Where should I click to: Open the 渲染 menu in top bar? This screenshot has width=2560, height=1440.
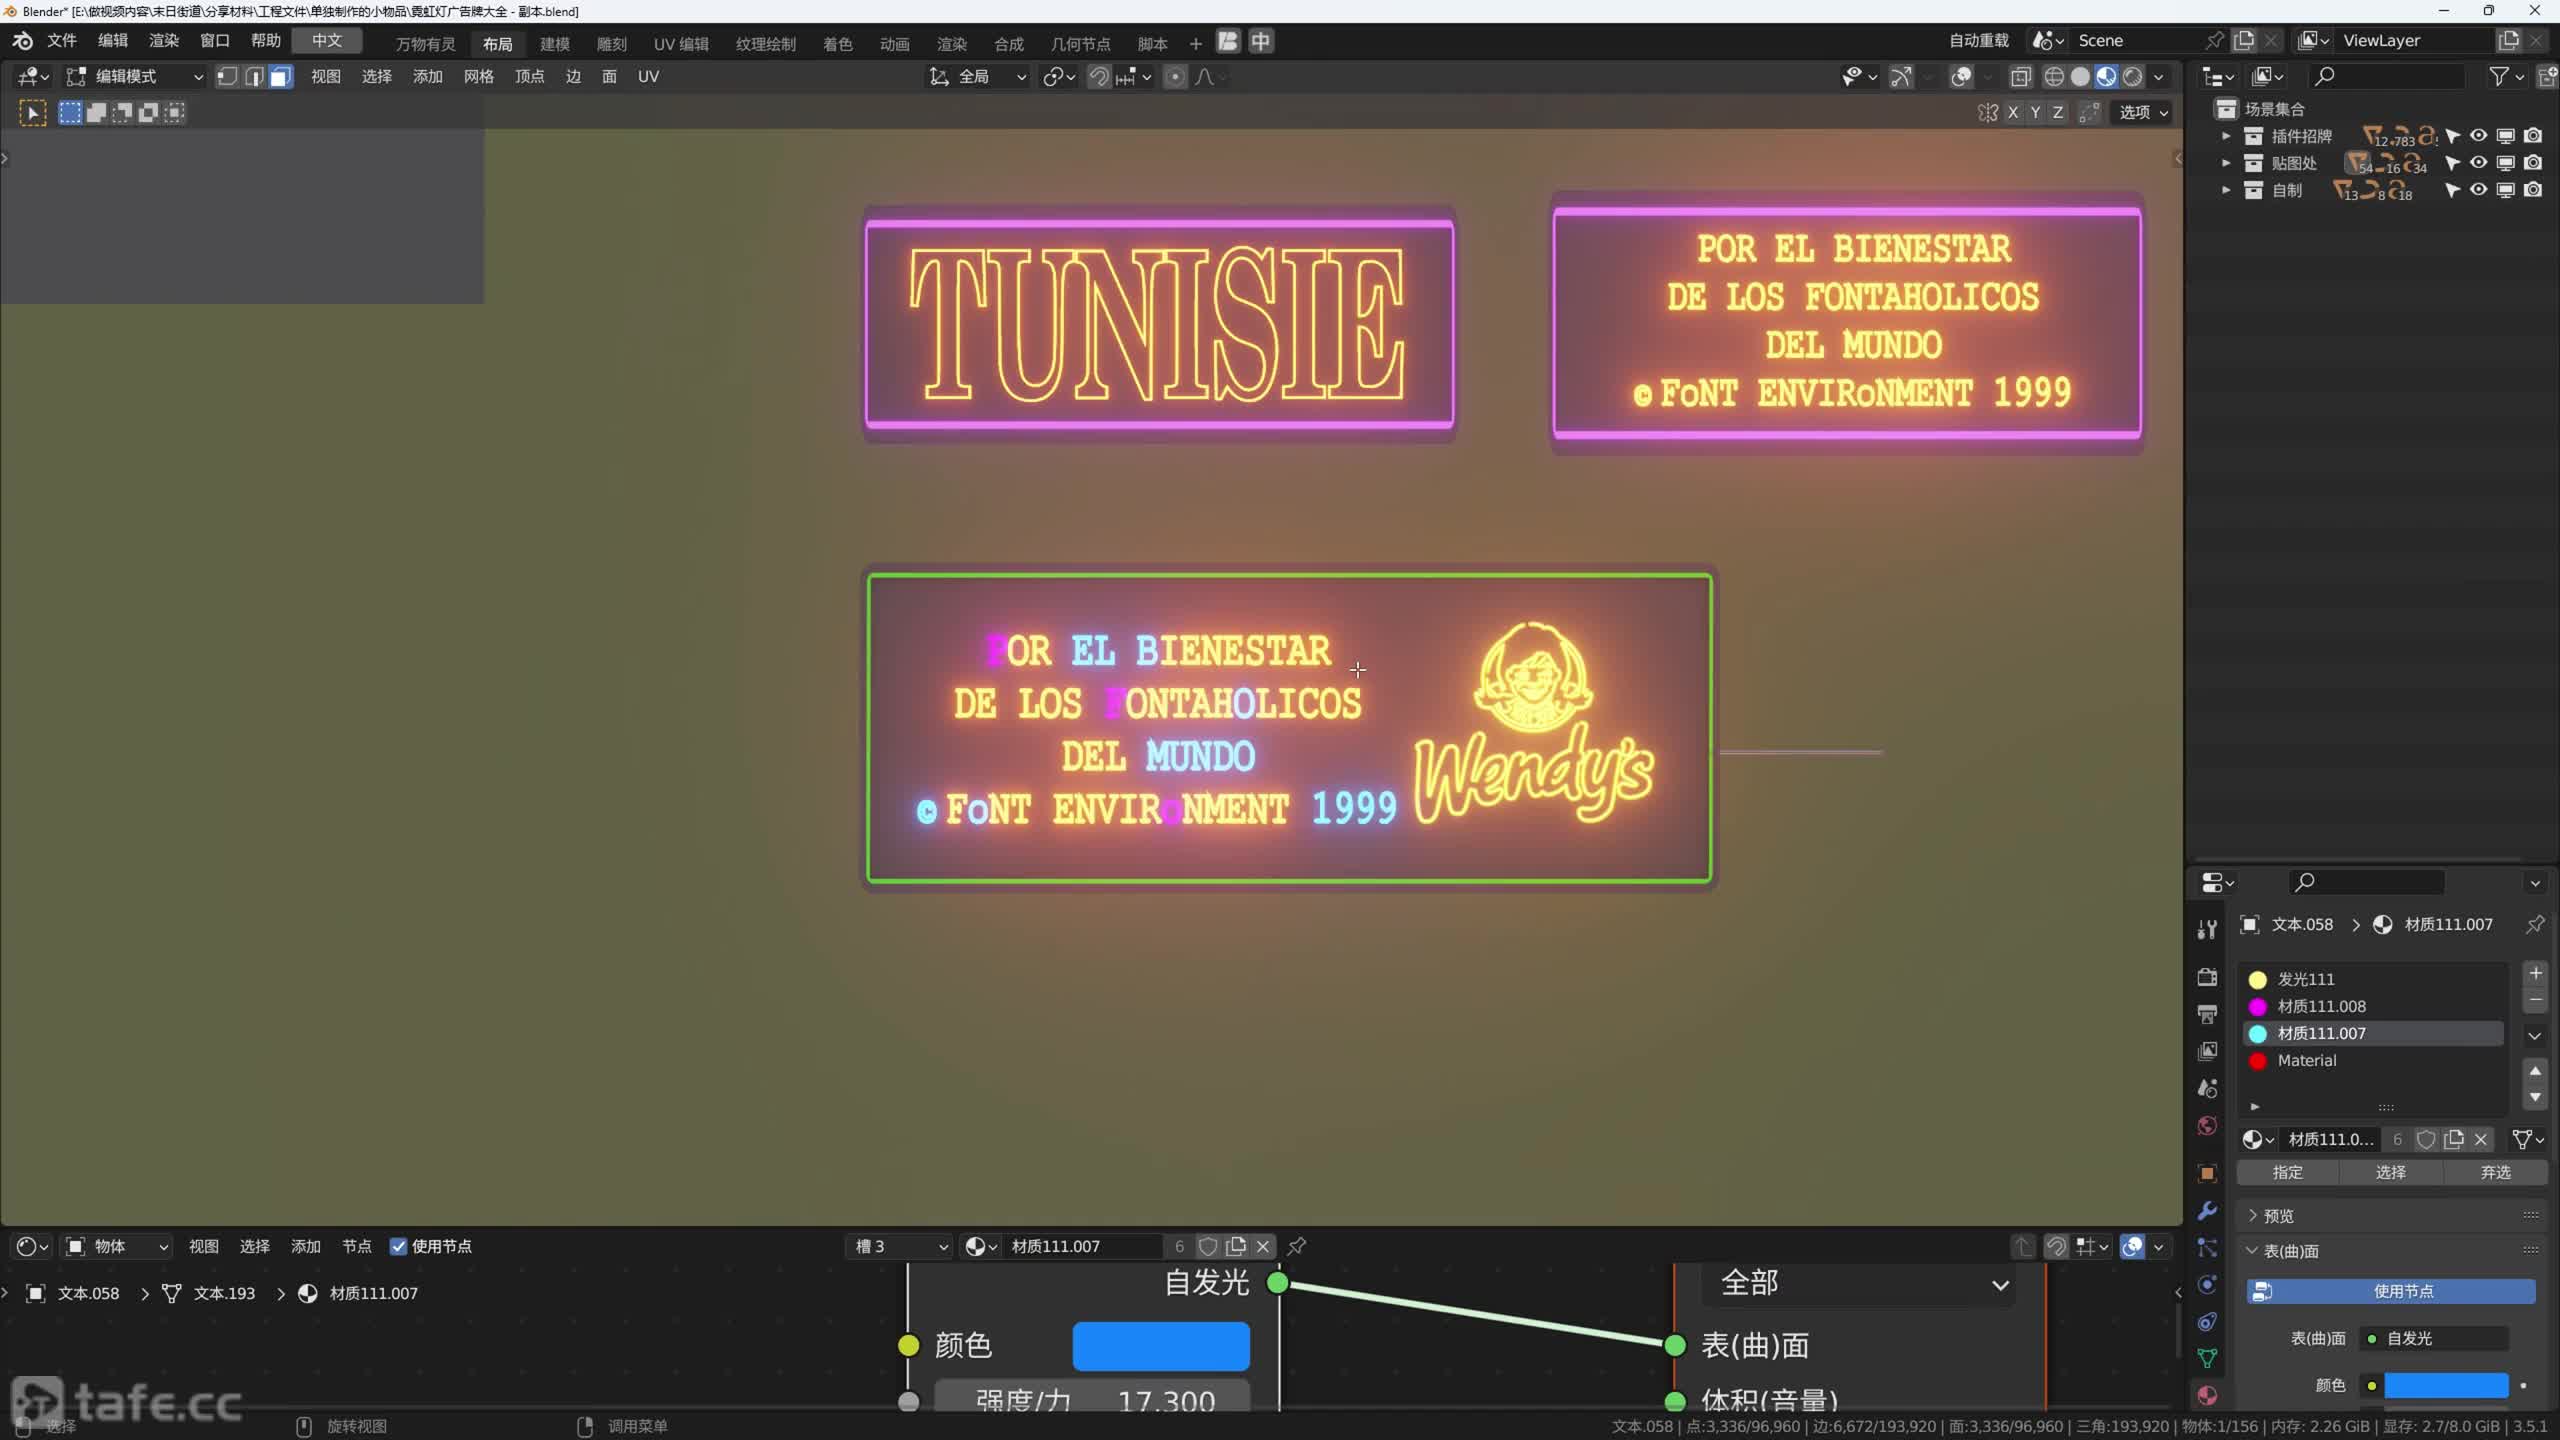pyautogui.click(x=164, y=41)
